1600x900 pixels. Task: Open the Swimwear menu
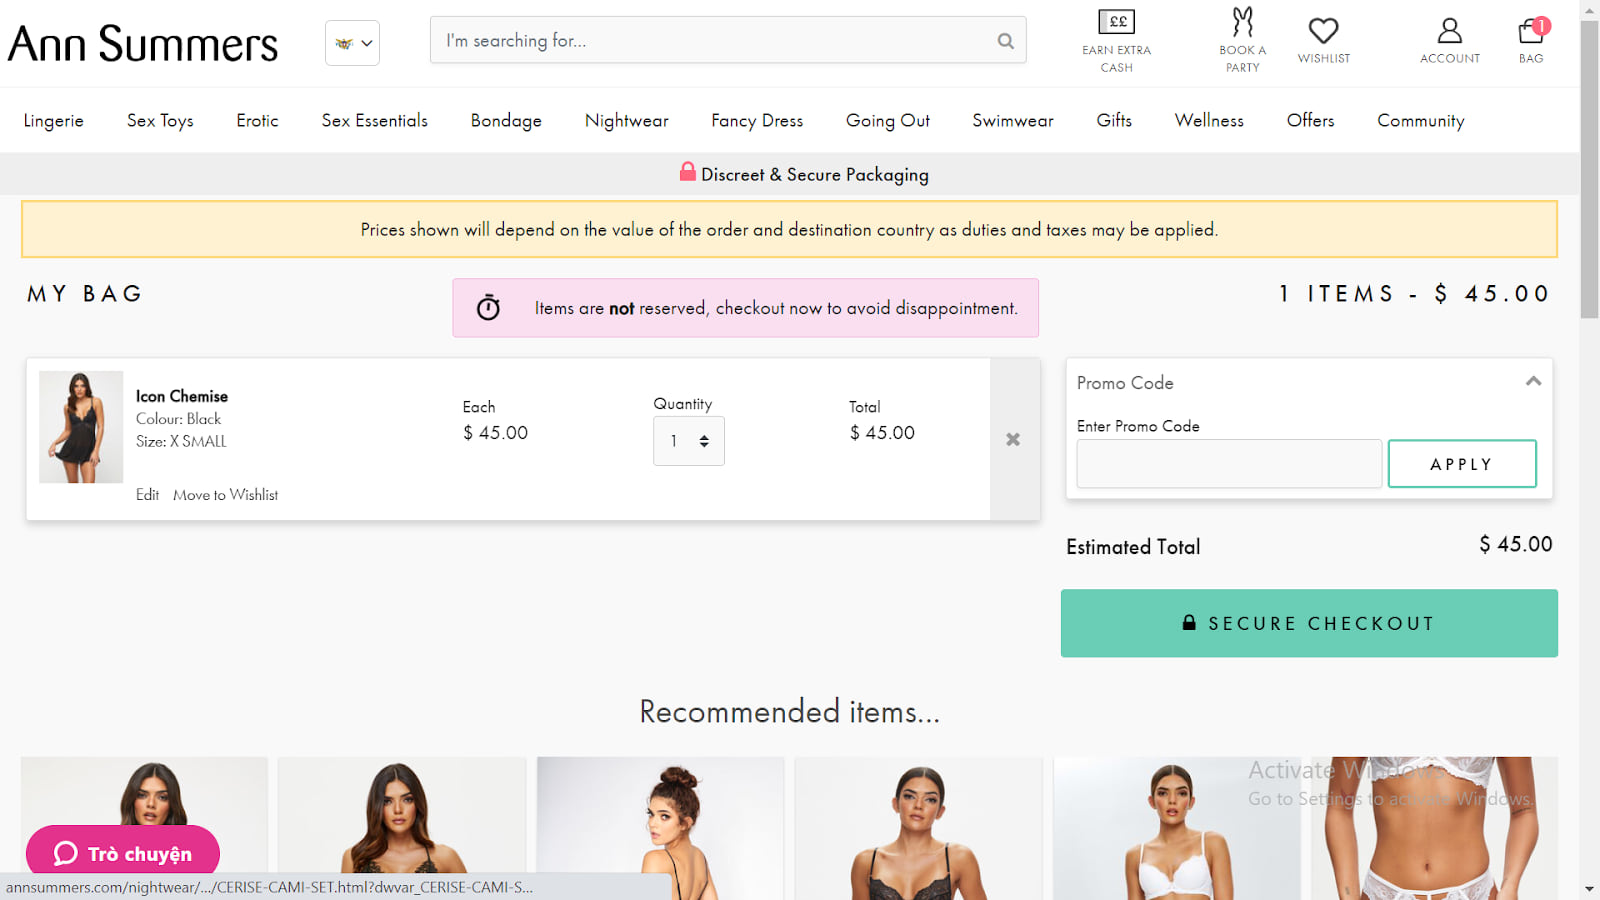coord(1013,121)
